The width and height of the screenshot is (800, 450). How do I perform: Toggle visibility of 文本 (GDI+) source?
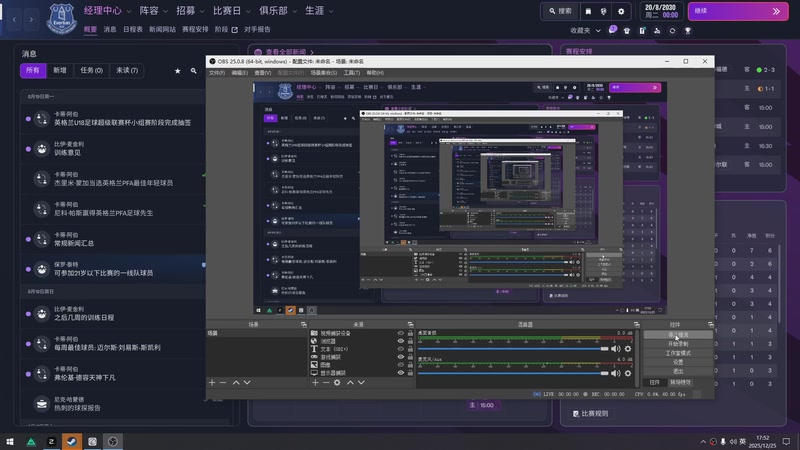401,349
